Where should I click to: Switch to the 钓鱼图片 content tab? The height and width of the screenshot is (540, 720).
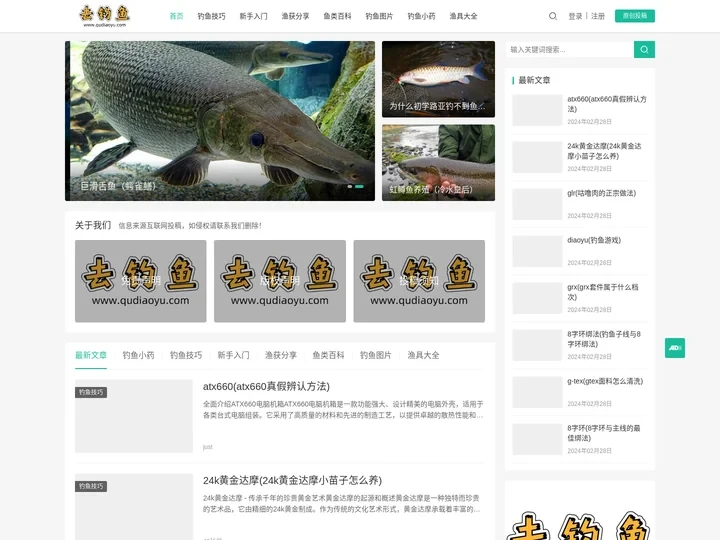pos(376,355)
